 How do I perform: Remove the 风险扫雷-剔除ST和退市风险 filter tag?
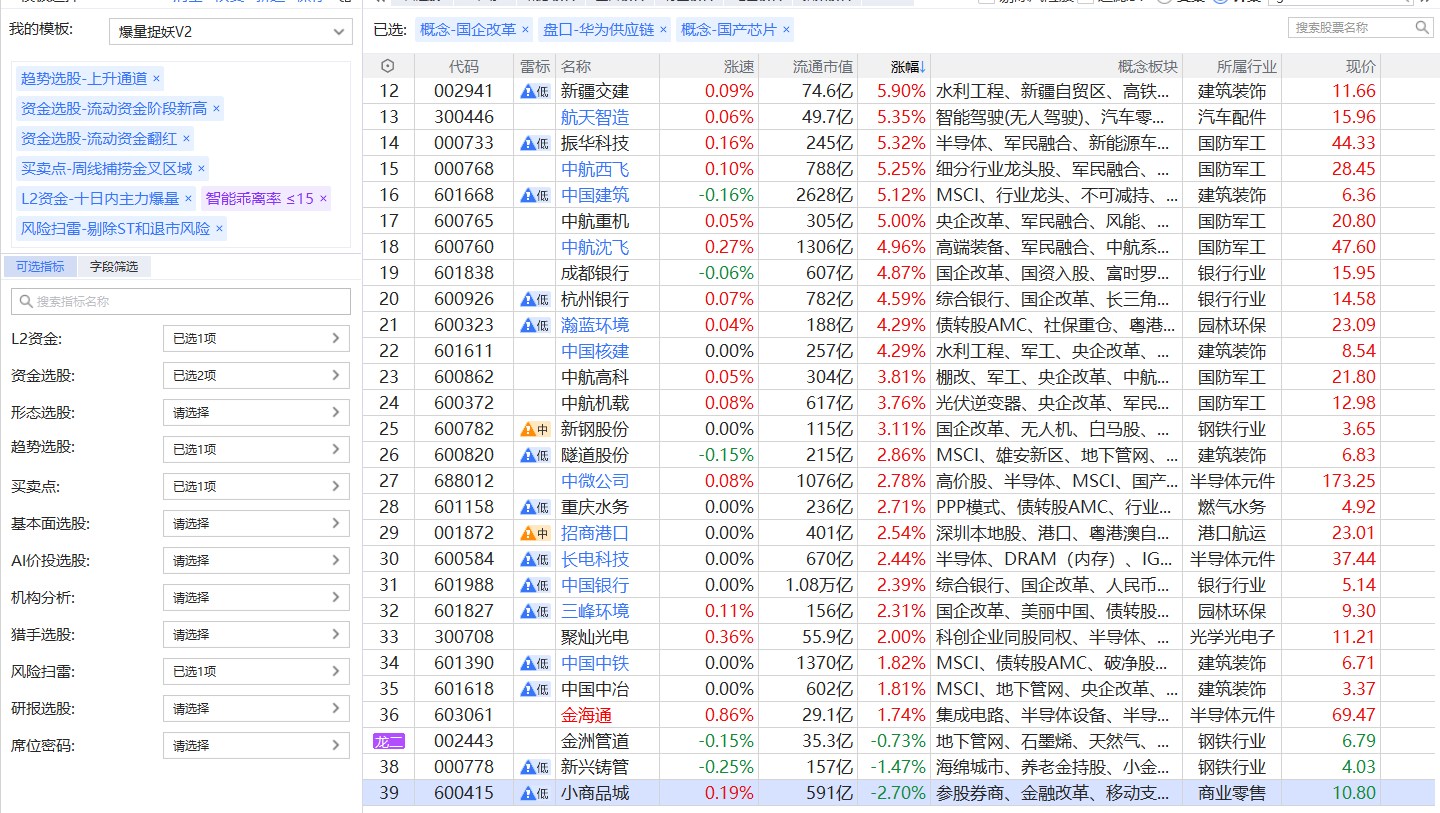point(219,228)
